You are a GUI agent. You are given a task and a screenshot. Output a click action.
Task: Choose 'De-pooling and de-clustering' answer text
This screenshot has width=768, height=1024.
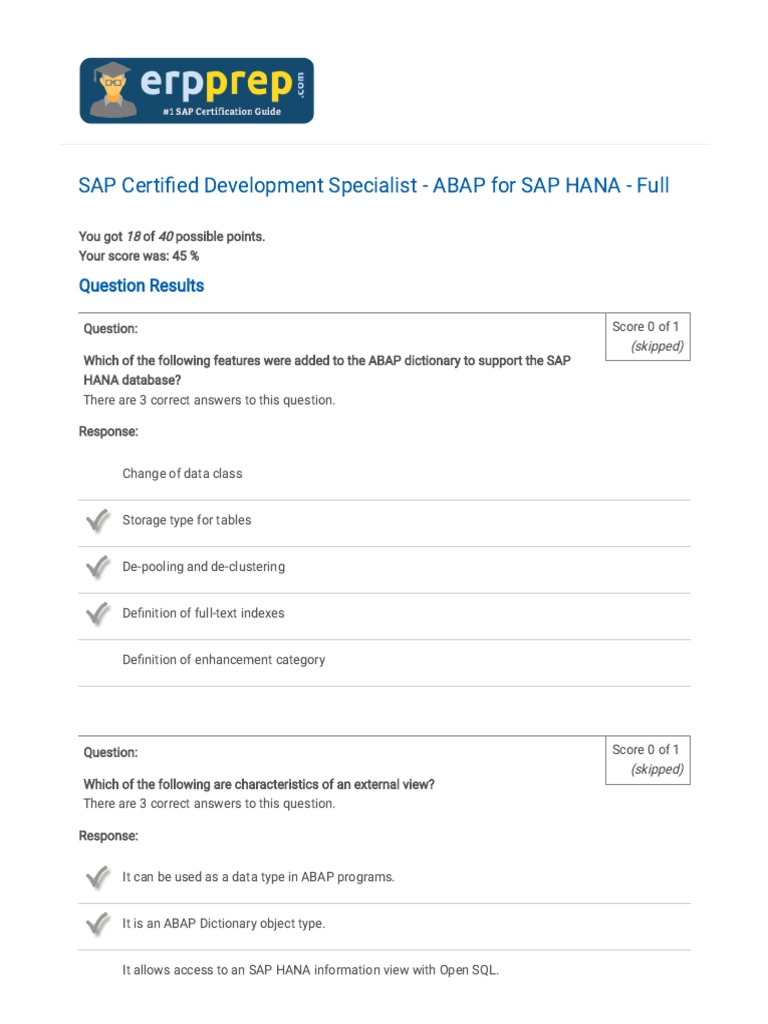click(203, 567)
